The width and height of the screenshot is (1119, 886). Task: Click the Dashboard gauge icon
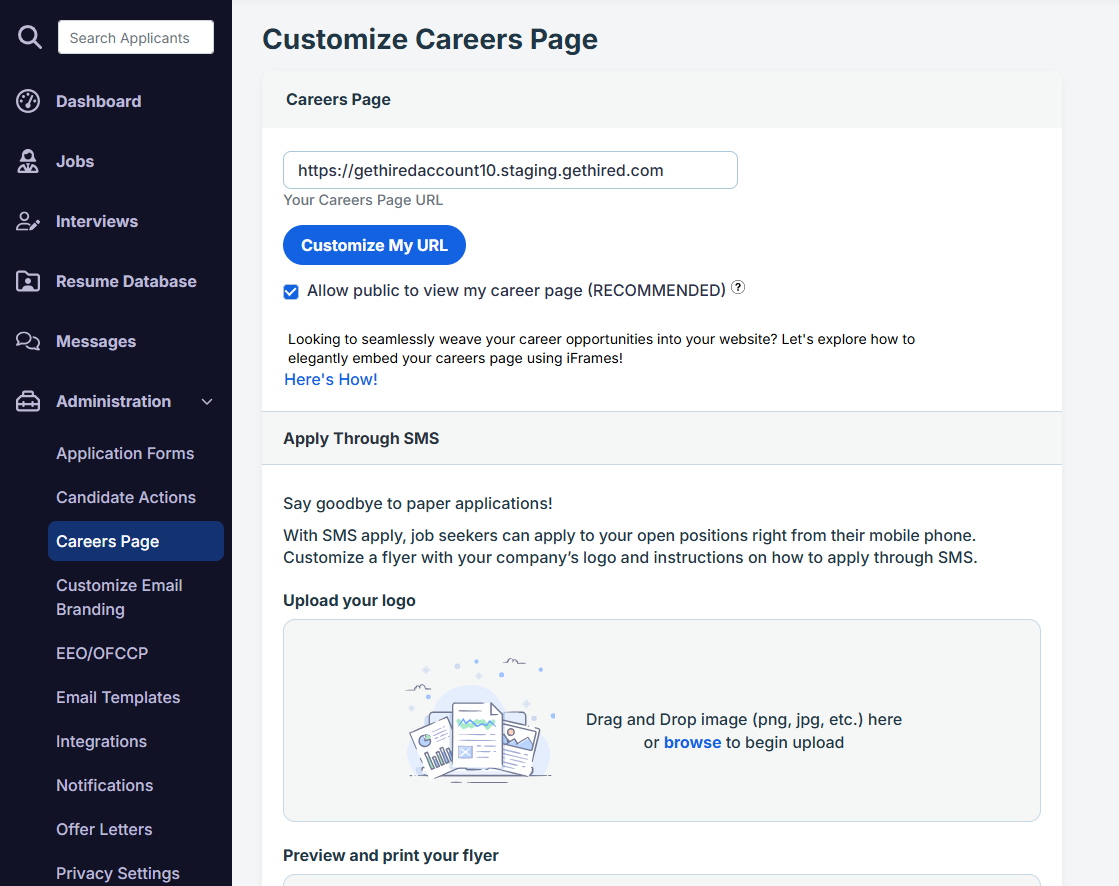(28, 101)
